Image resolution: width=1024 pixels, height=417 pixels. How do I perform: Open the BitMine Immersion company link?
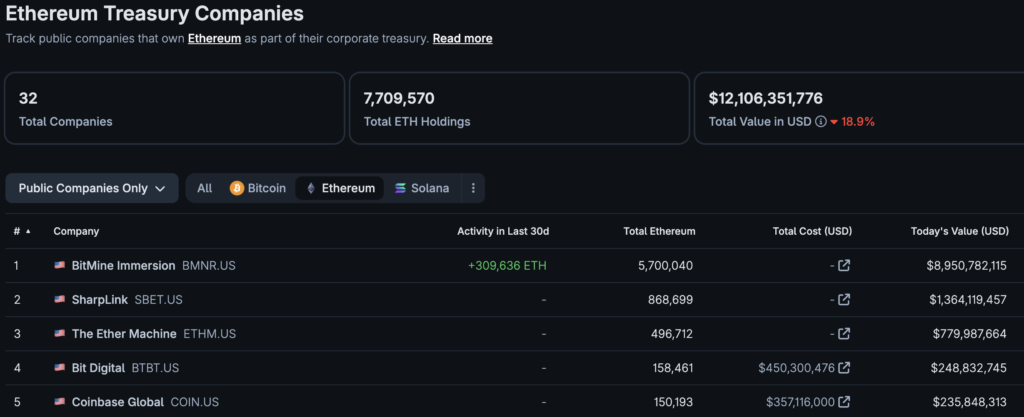point(123,266)
